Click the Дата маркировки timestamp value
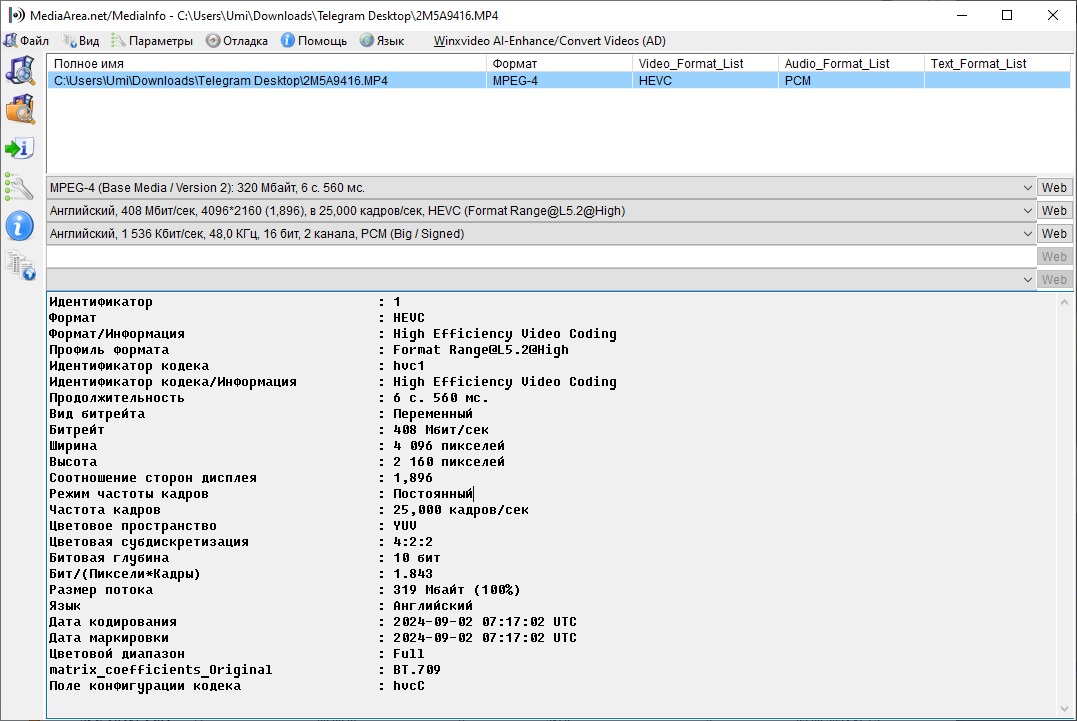Screen dimensions: 1077x721 point(485,637)
